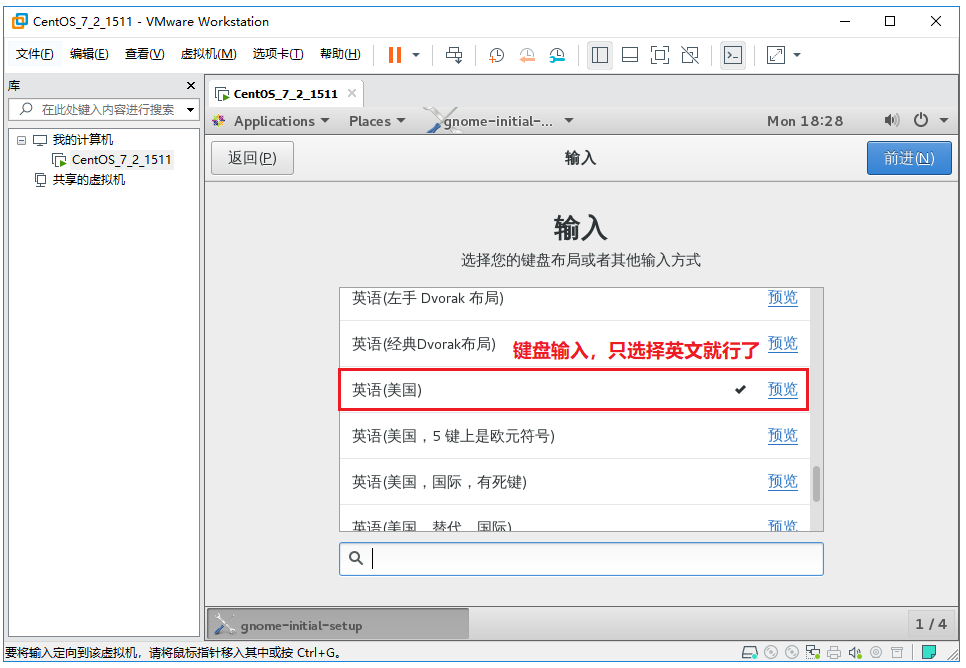Open the power options dropdown beside pause

[x=416, y=55]
